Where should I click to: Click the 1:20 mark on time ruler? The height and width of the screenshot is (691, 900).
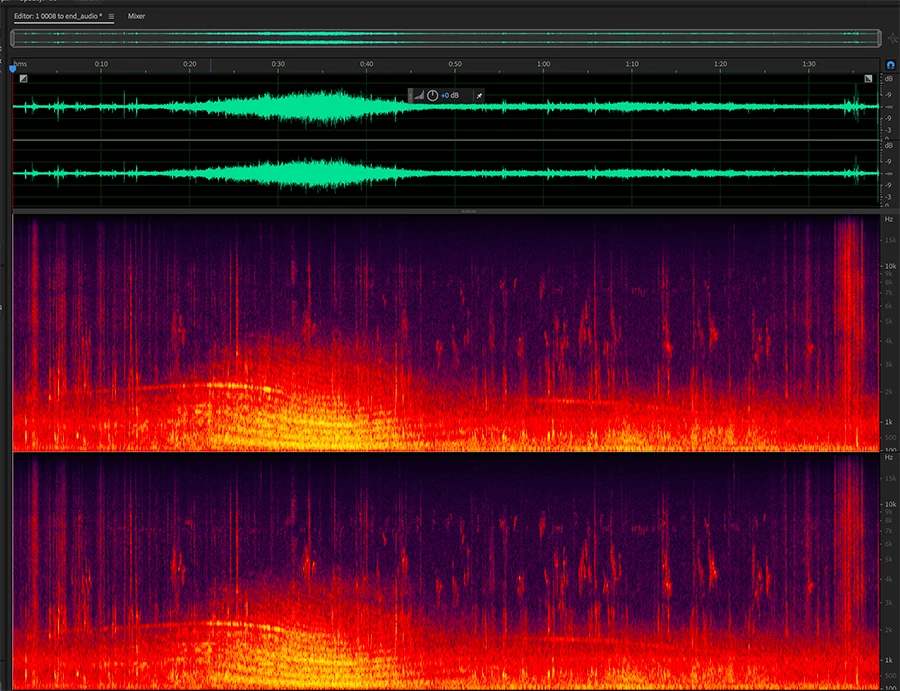721,64
